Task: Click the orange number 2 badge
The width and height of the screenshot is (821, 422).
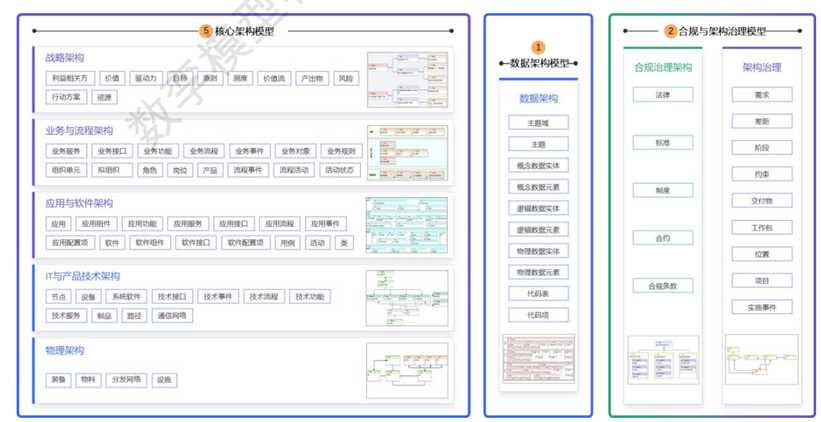Action: coord(669,31)
